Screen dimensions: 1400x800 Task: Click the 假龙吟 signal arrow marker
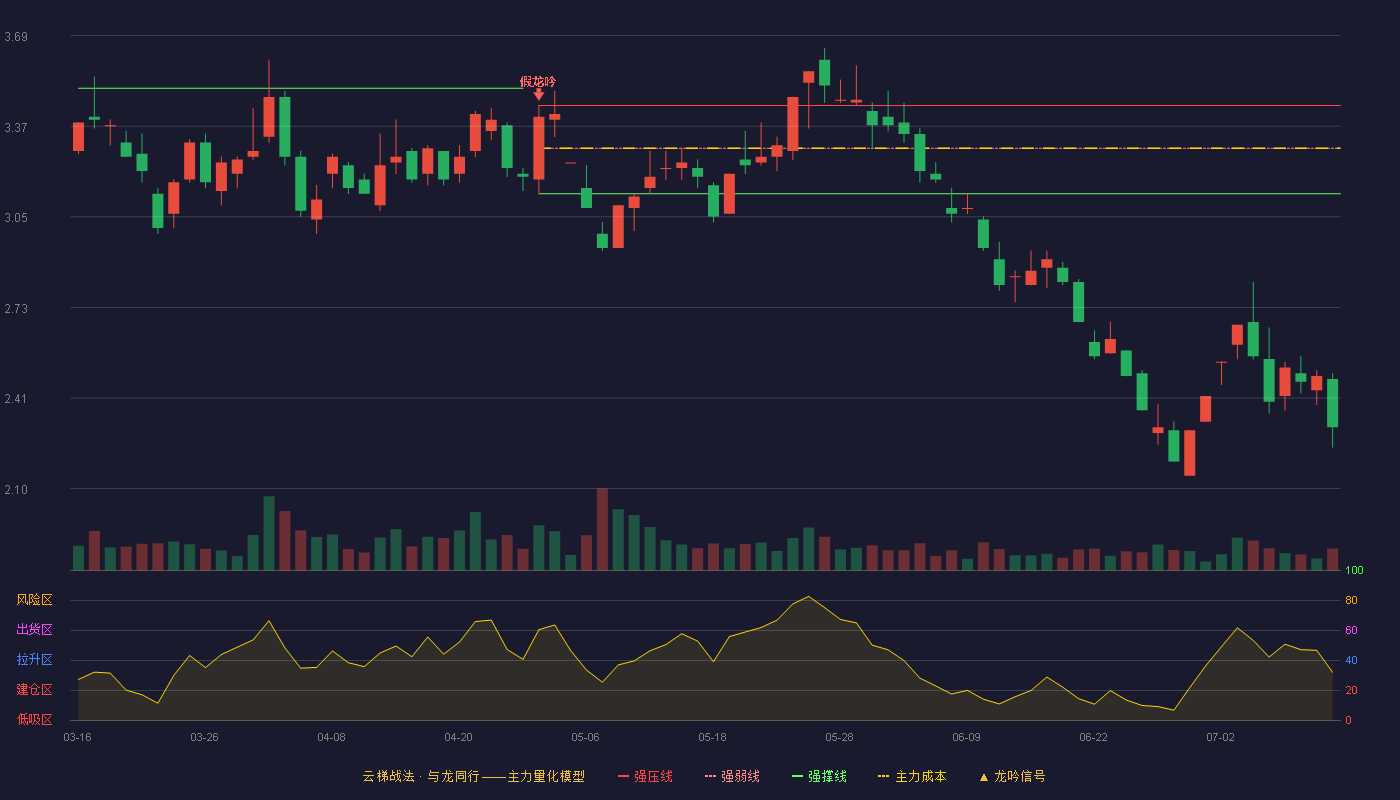[539, 95]
